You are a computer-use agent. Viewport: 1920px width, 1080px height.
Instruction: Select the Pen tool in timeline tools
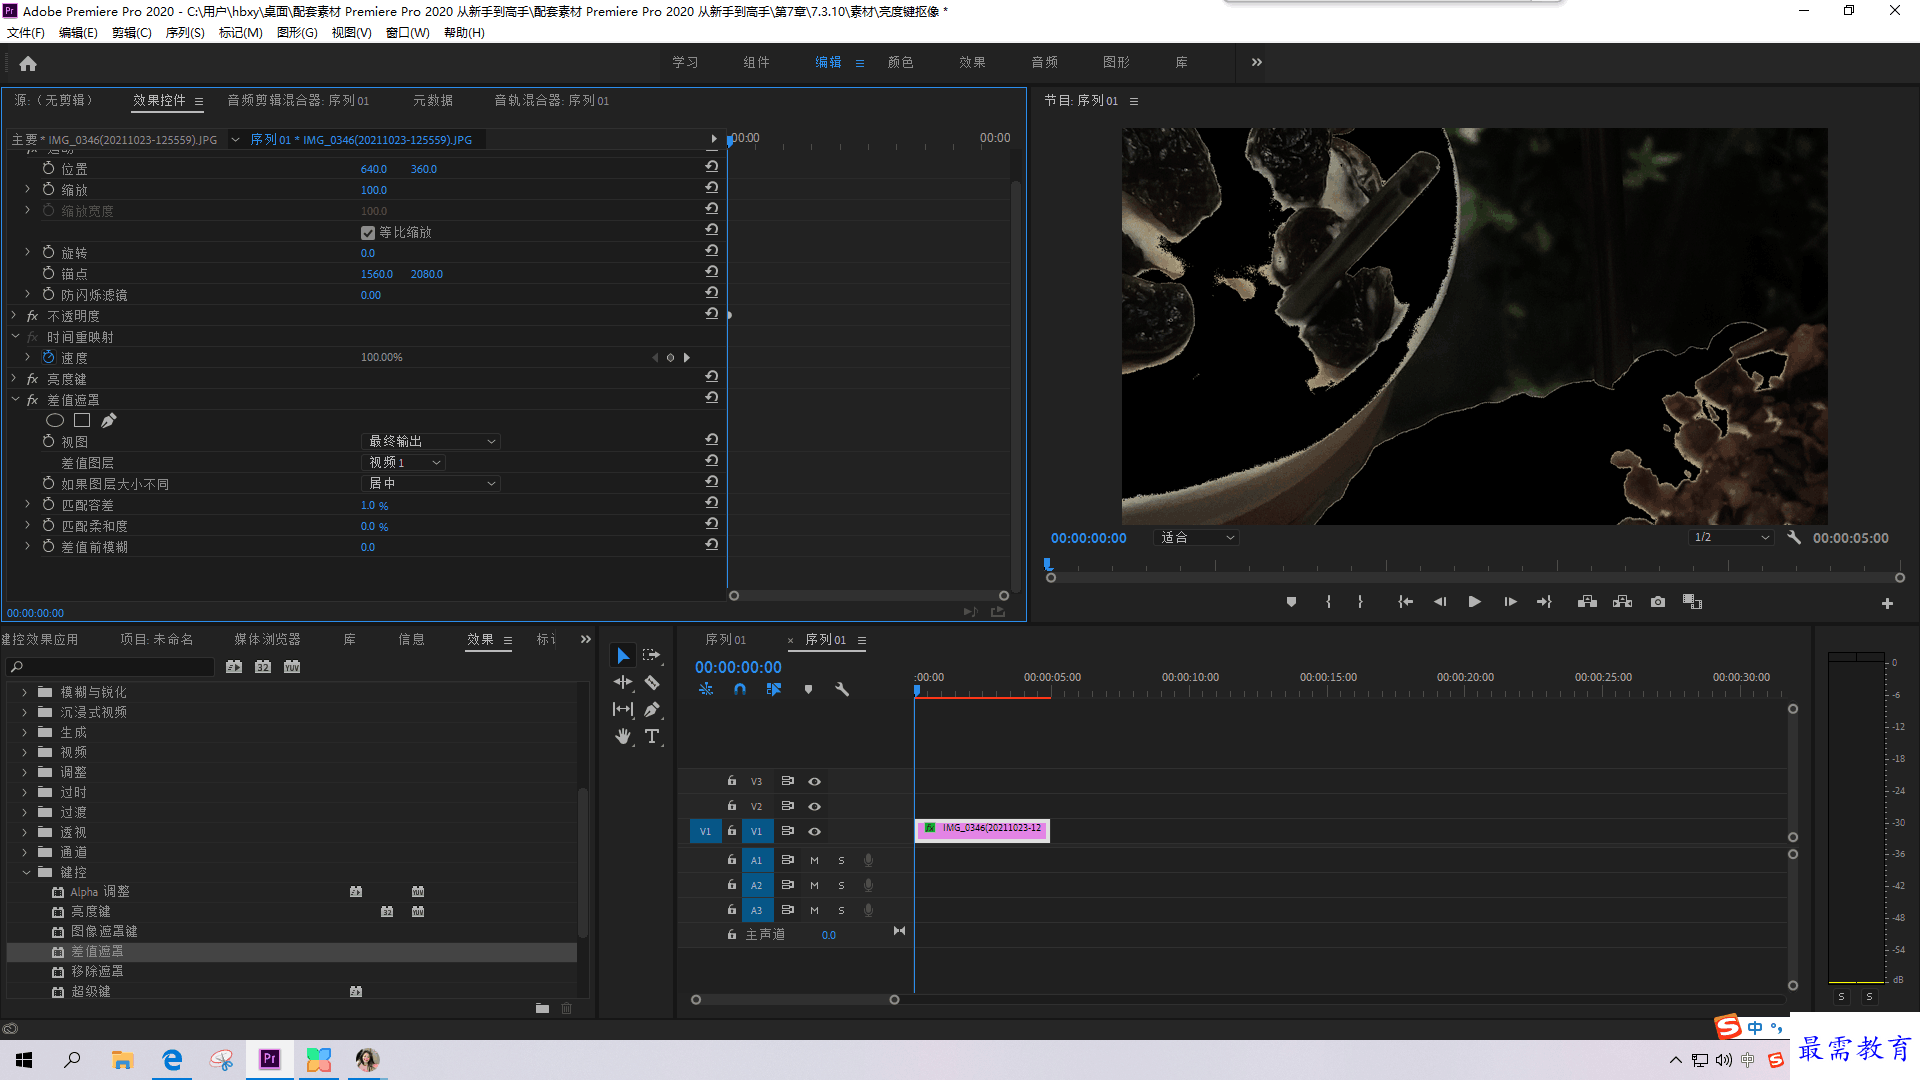(x=651, y=709)
